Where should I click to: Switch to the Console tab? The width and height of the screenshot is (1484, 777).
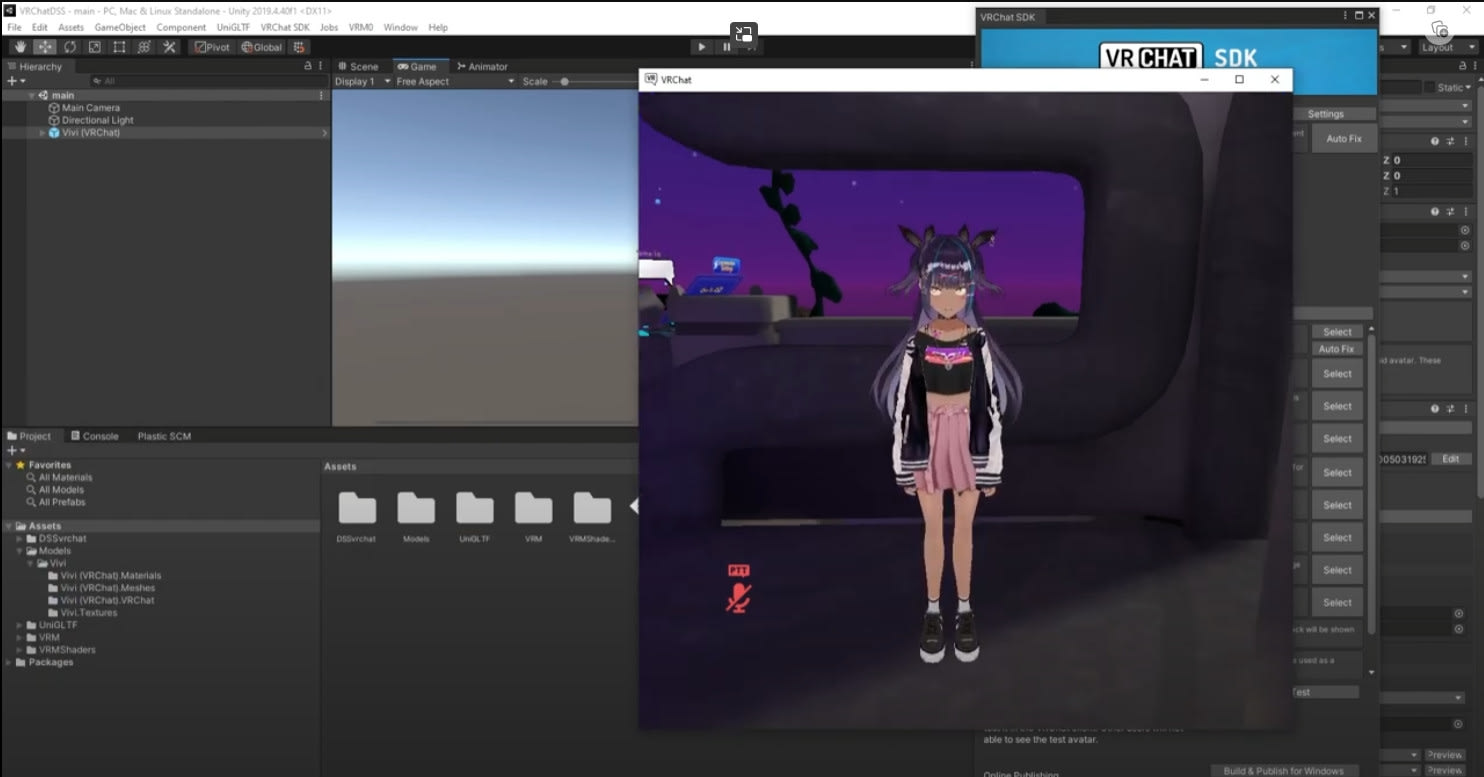click(94, 436)
